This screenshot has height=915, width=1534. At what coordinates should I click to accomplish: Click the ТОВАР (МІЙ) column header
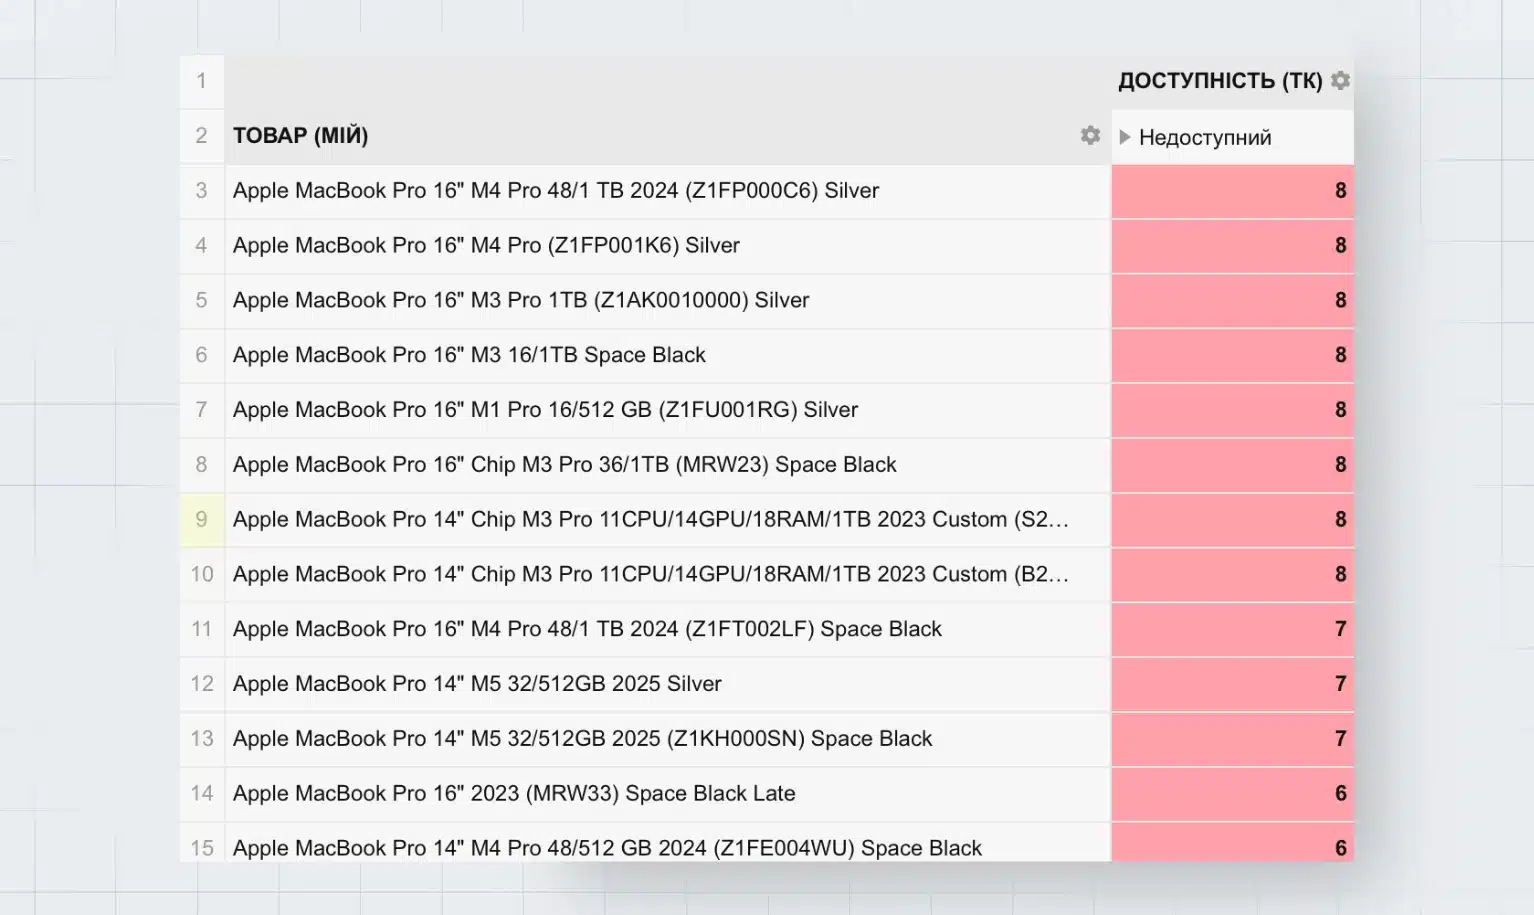(301, 136)
